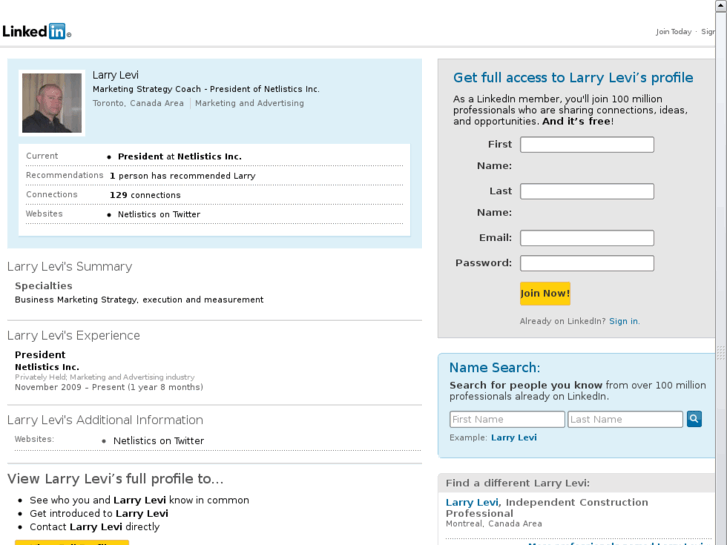Open Netlistics on Twitter under Additional Information
Screen dimensions: 727x545
(159, 441)
